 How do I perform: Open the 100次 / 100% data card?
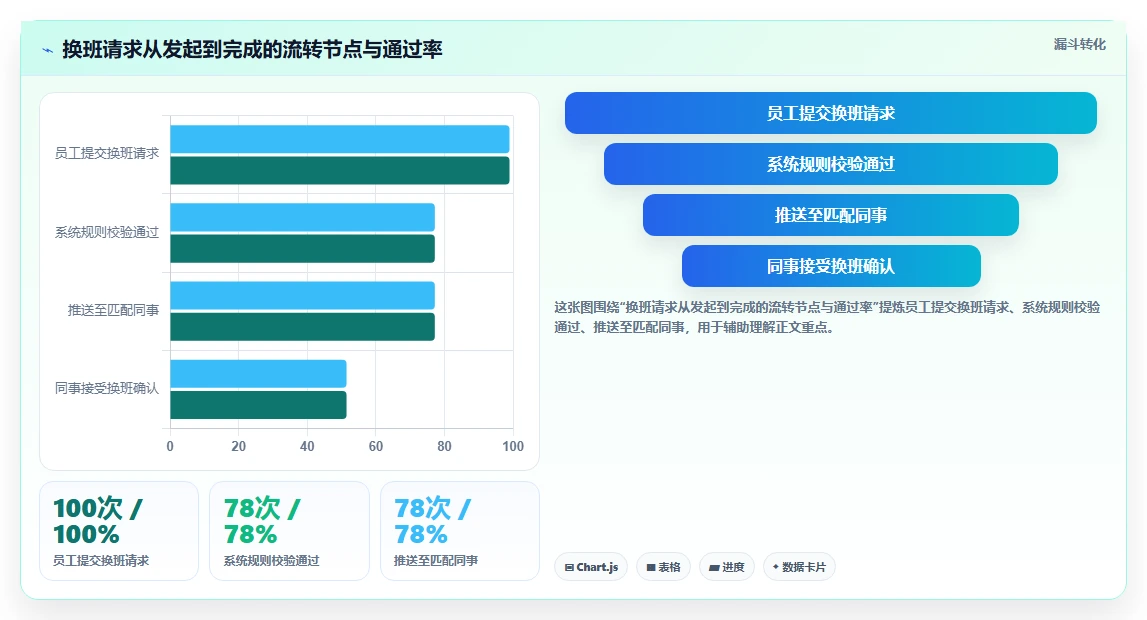pyautogui.click(x=119, y=531)
